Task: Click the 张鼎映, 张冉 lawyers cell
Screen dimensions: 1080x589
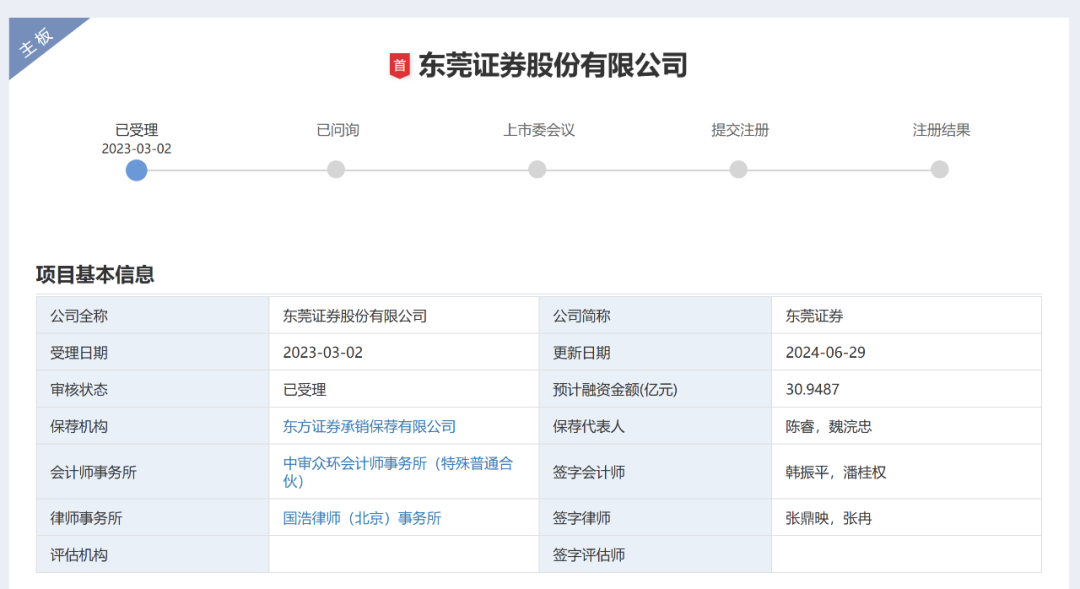Action: tap(906, 517)
